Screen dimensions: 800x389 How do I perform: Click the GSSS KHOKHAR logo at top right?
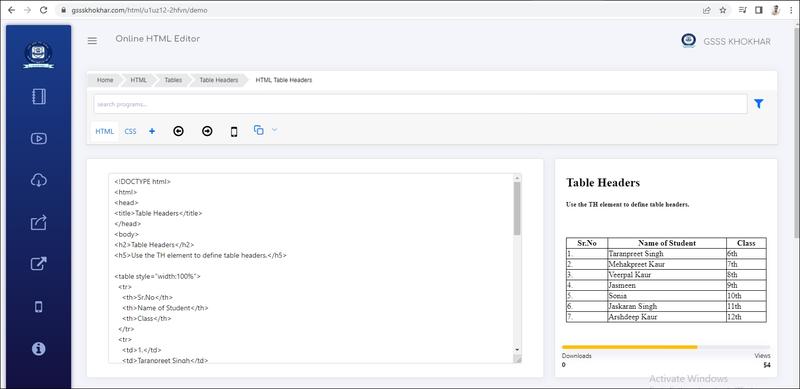tap(688, 41)
